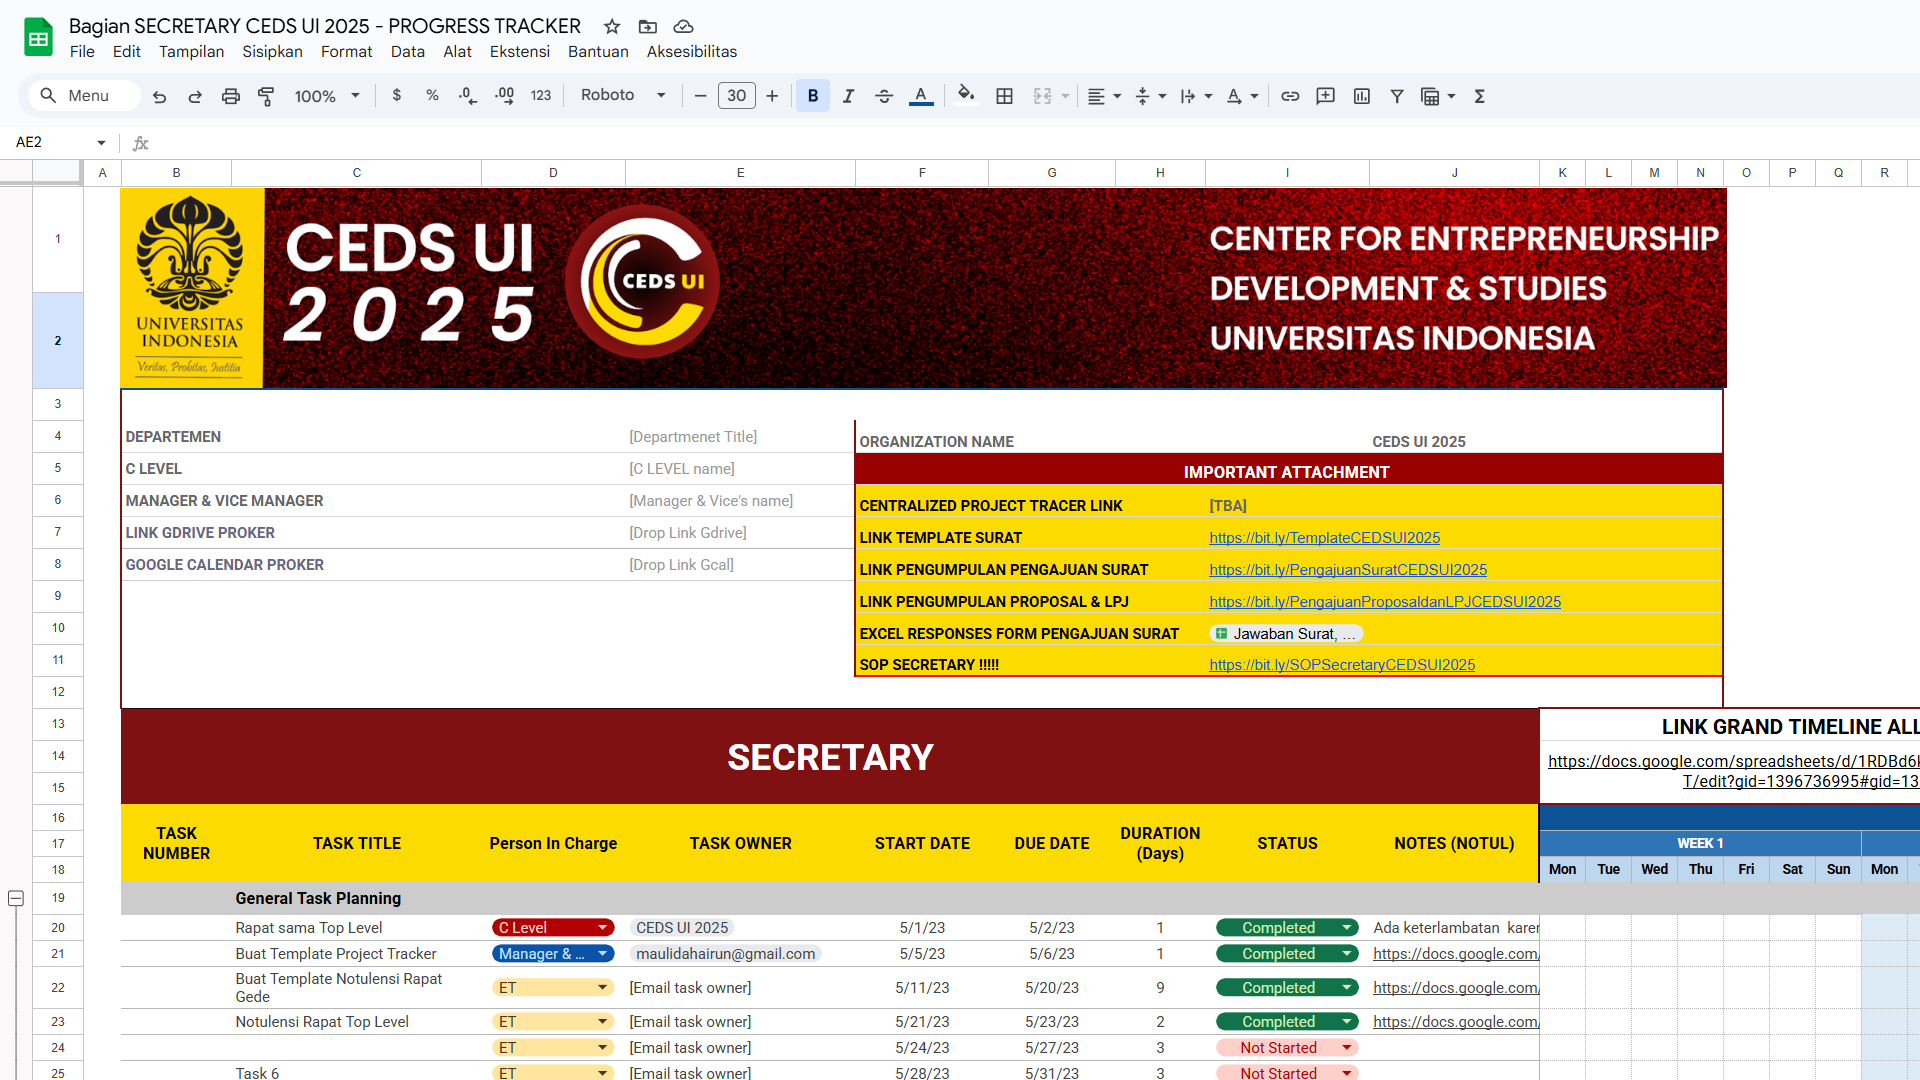Increase font size with plus button
Viewport: 1920px width, 1080px height.
772,96
